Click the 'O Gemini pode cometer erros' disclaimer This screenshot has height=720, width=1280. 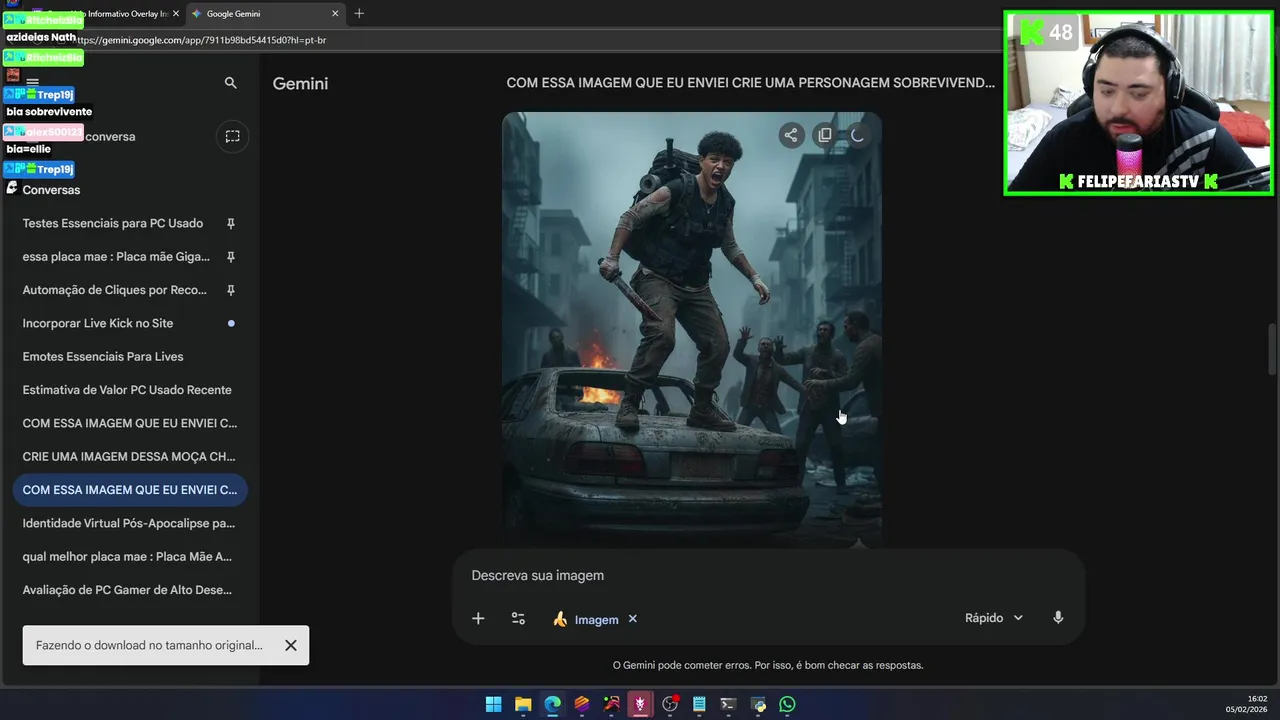(x=768, y=665)
